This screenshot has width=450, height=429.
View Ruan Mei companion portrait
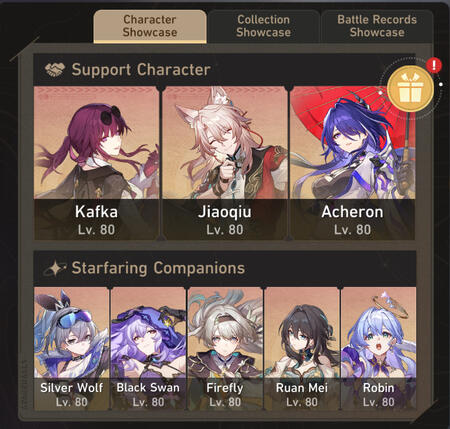click(x=302, y=349)
